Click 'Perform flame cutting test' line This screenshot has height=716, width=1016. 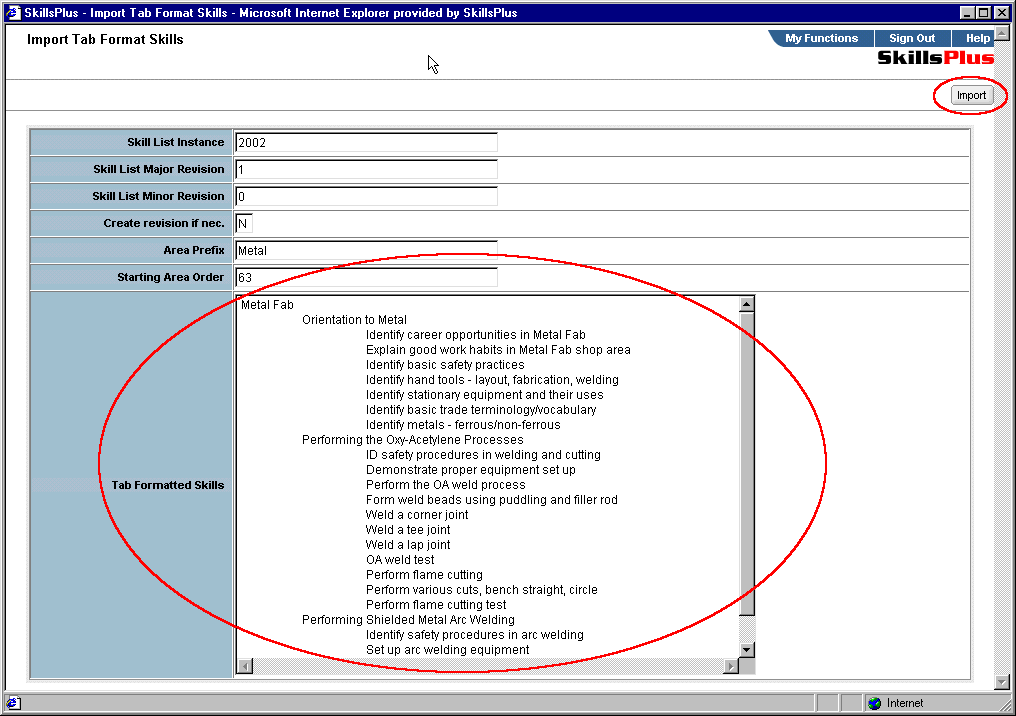tap(436, 605)
